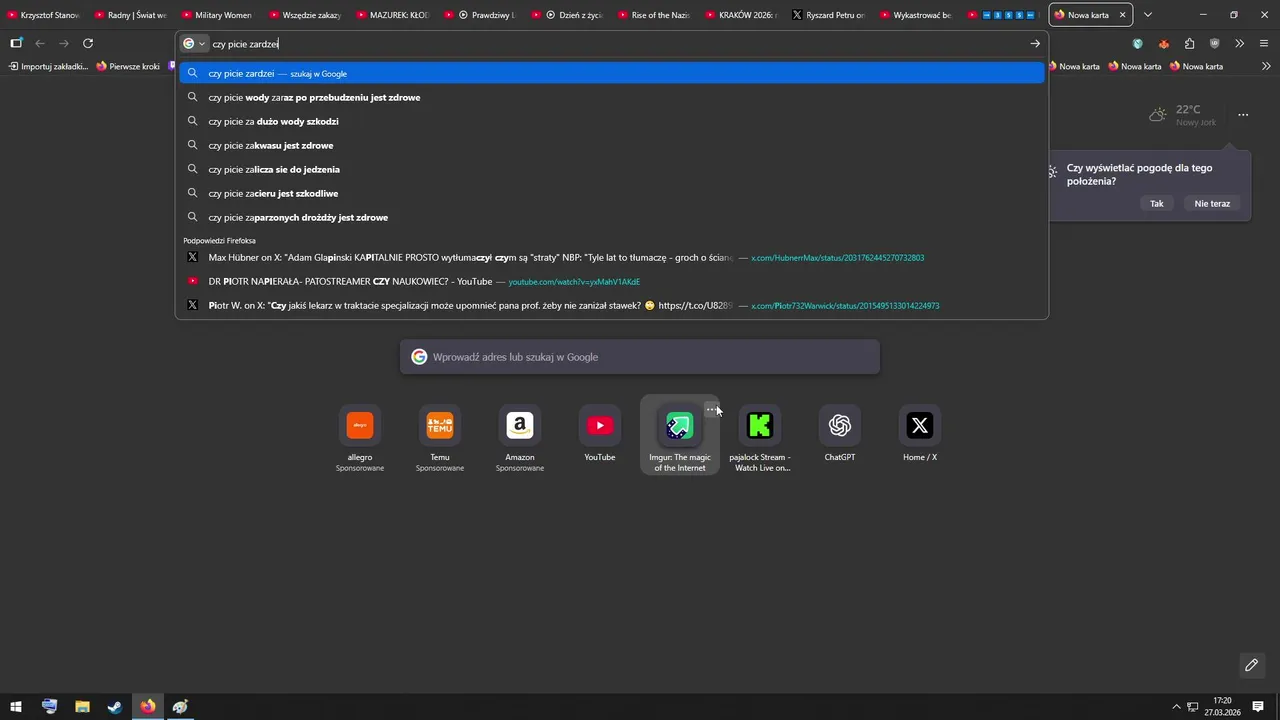The width and height of the screenshot is (1280, 720).
Task: Select suggestion "czy picie zakwasu jest zdrowe"
Action: tap(612, 145)
